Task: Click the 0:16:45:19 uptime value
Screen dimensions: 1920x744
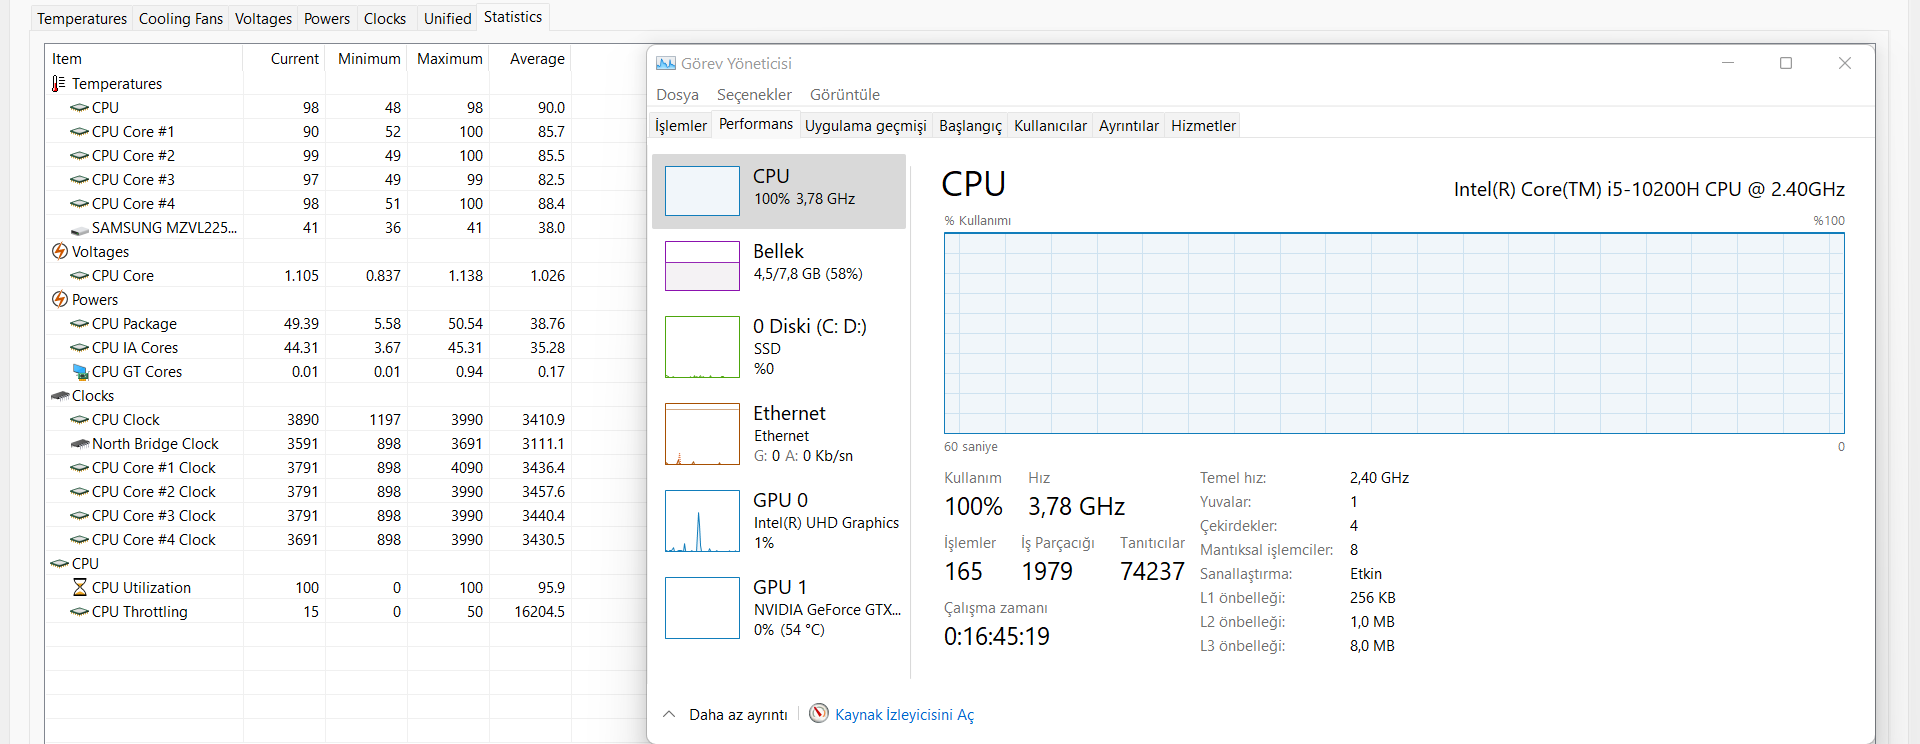Action: 997,636
